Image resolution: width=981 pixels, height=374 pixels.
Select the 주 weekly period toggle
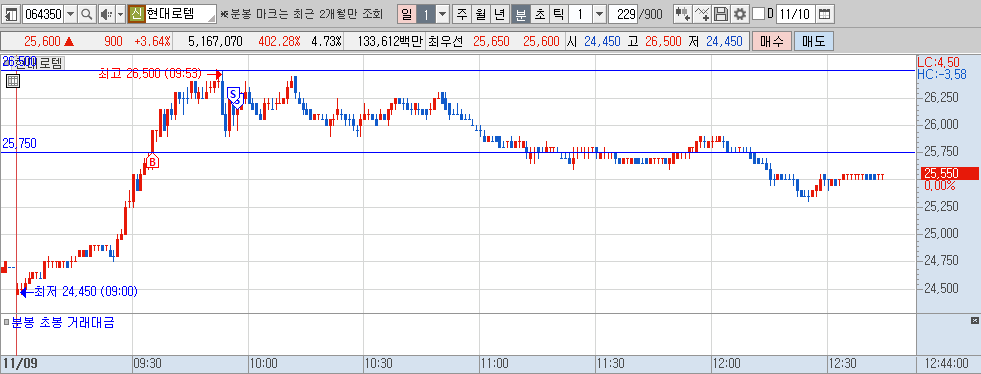(x=462, y=13)
